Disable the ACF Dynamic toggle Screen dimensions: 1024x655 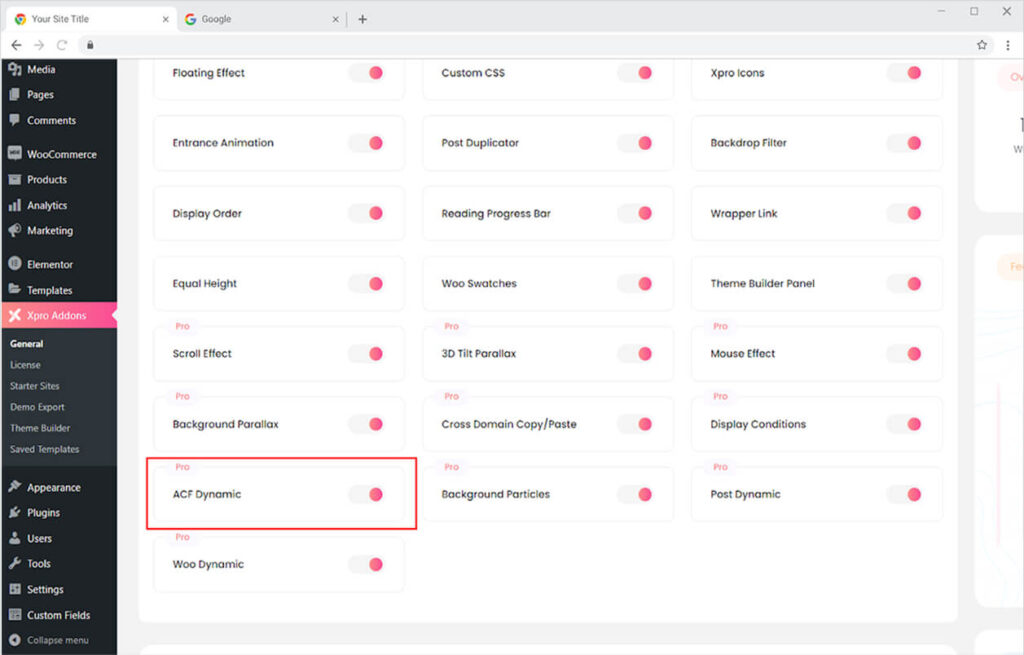tap(366, 494)
